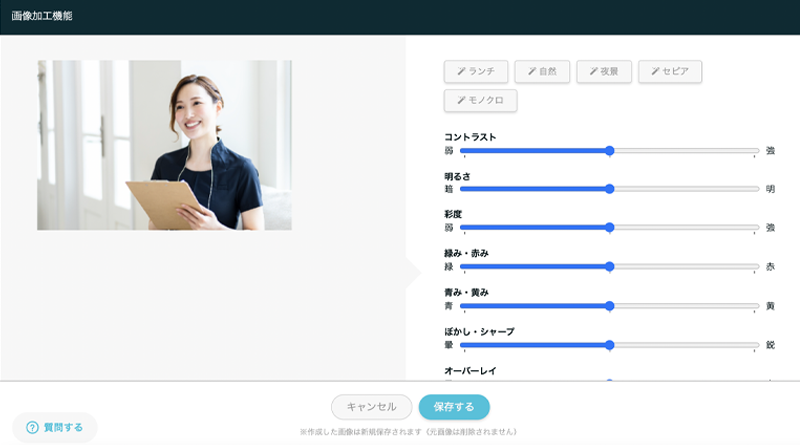This screenshot has width=800, height=445.
Task: Choose the セピア filter preset
Action: (x=670, y=72)
